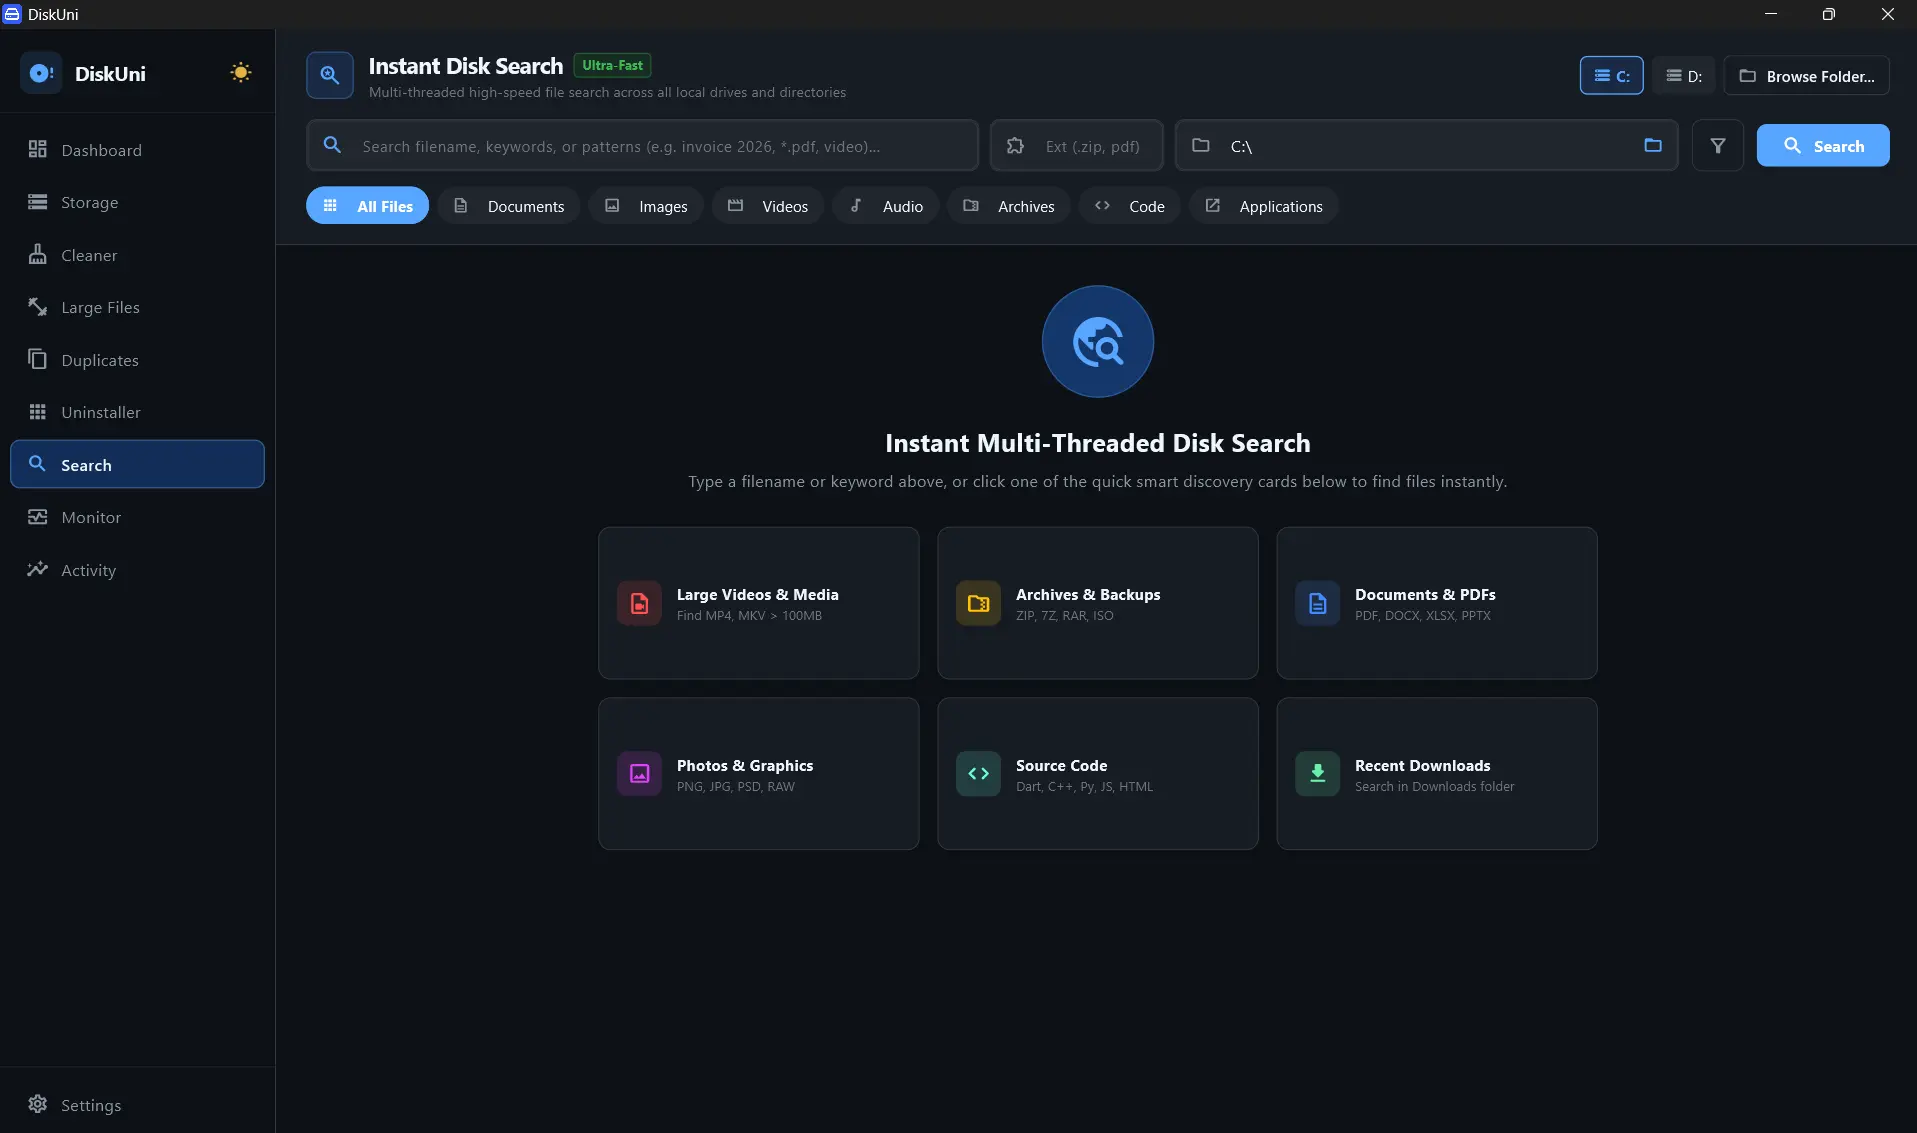This screenshot has width=1917, height=1133.
Task: Open the Duplicates finder
Action: click(x=137, y=360)
